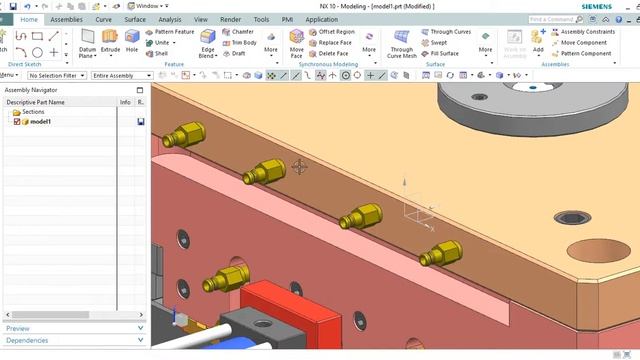The width and height of the screenshot is (640, 360).
Task: Click the Find a Command search box
Action: (x=556, y=19)
